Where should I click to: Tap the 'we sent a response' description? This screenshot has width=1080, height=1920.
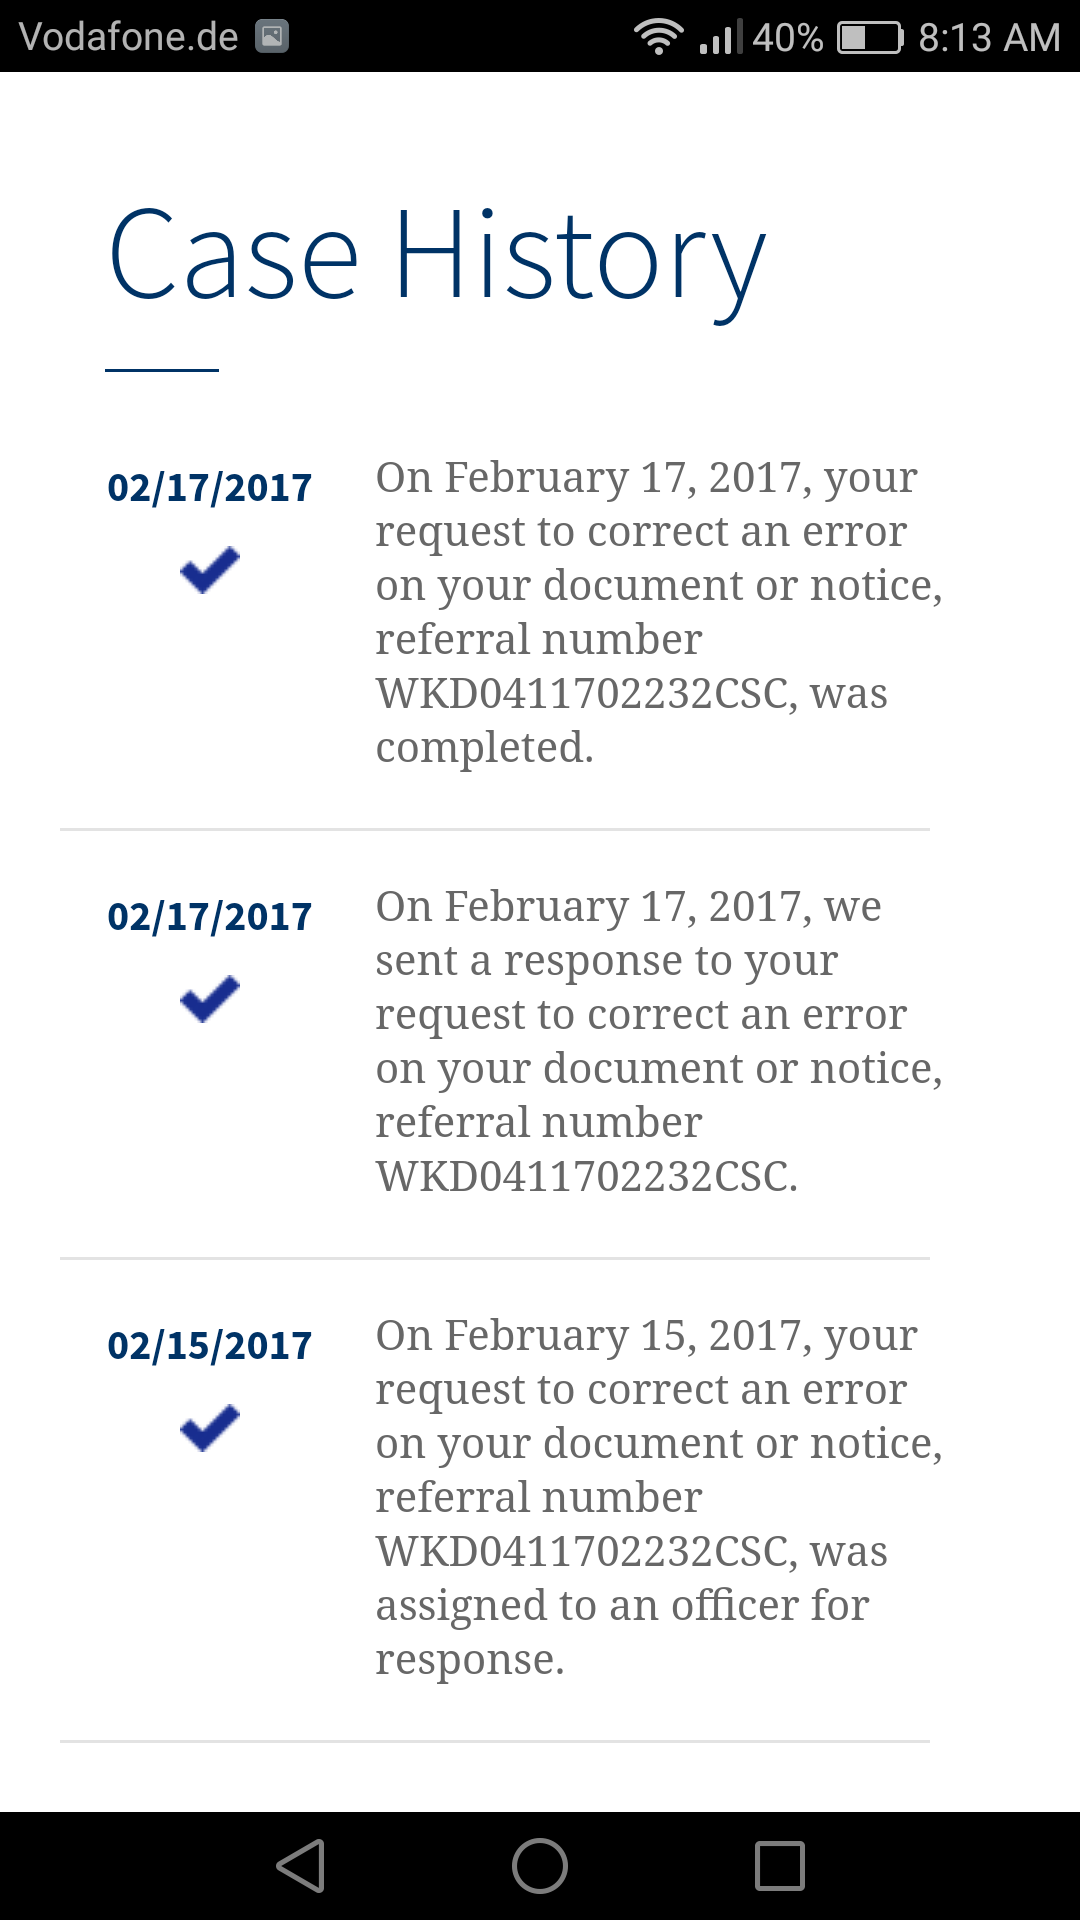[659, 1041]
